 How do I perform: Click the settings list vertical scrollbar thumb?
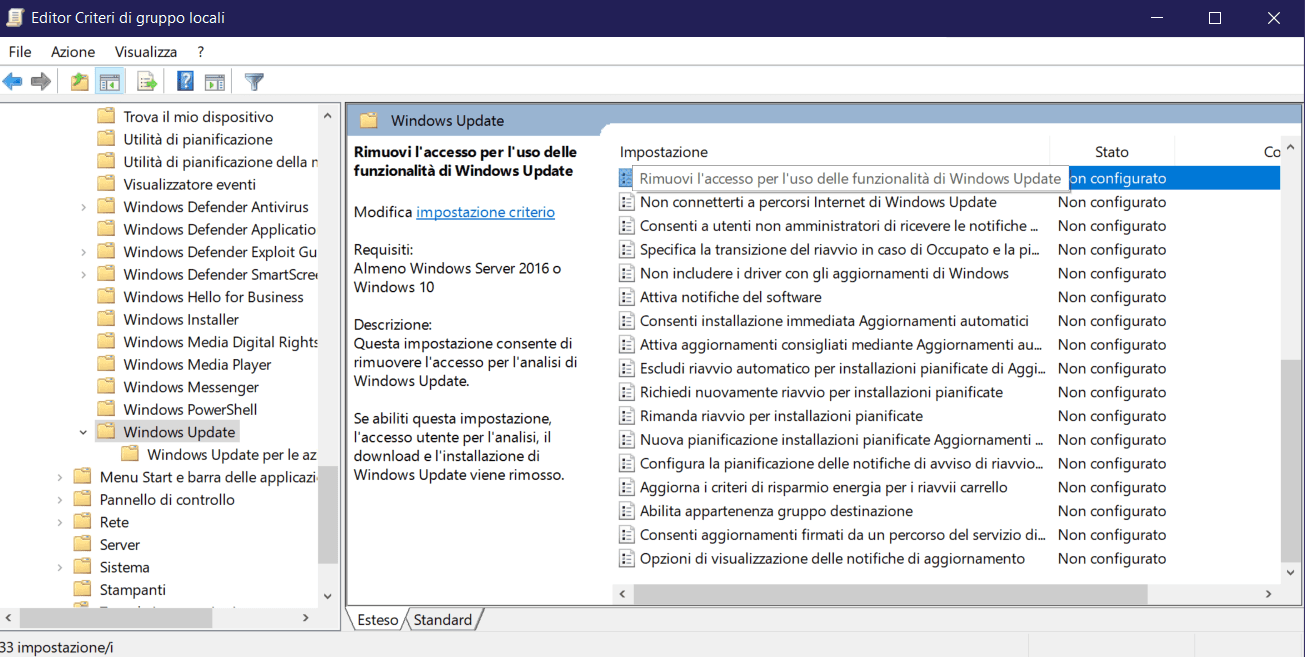pos(1291,459)
